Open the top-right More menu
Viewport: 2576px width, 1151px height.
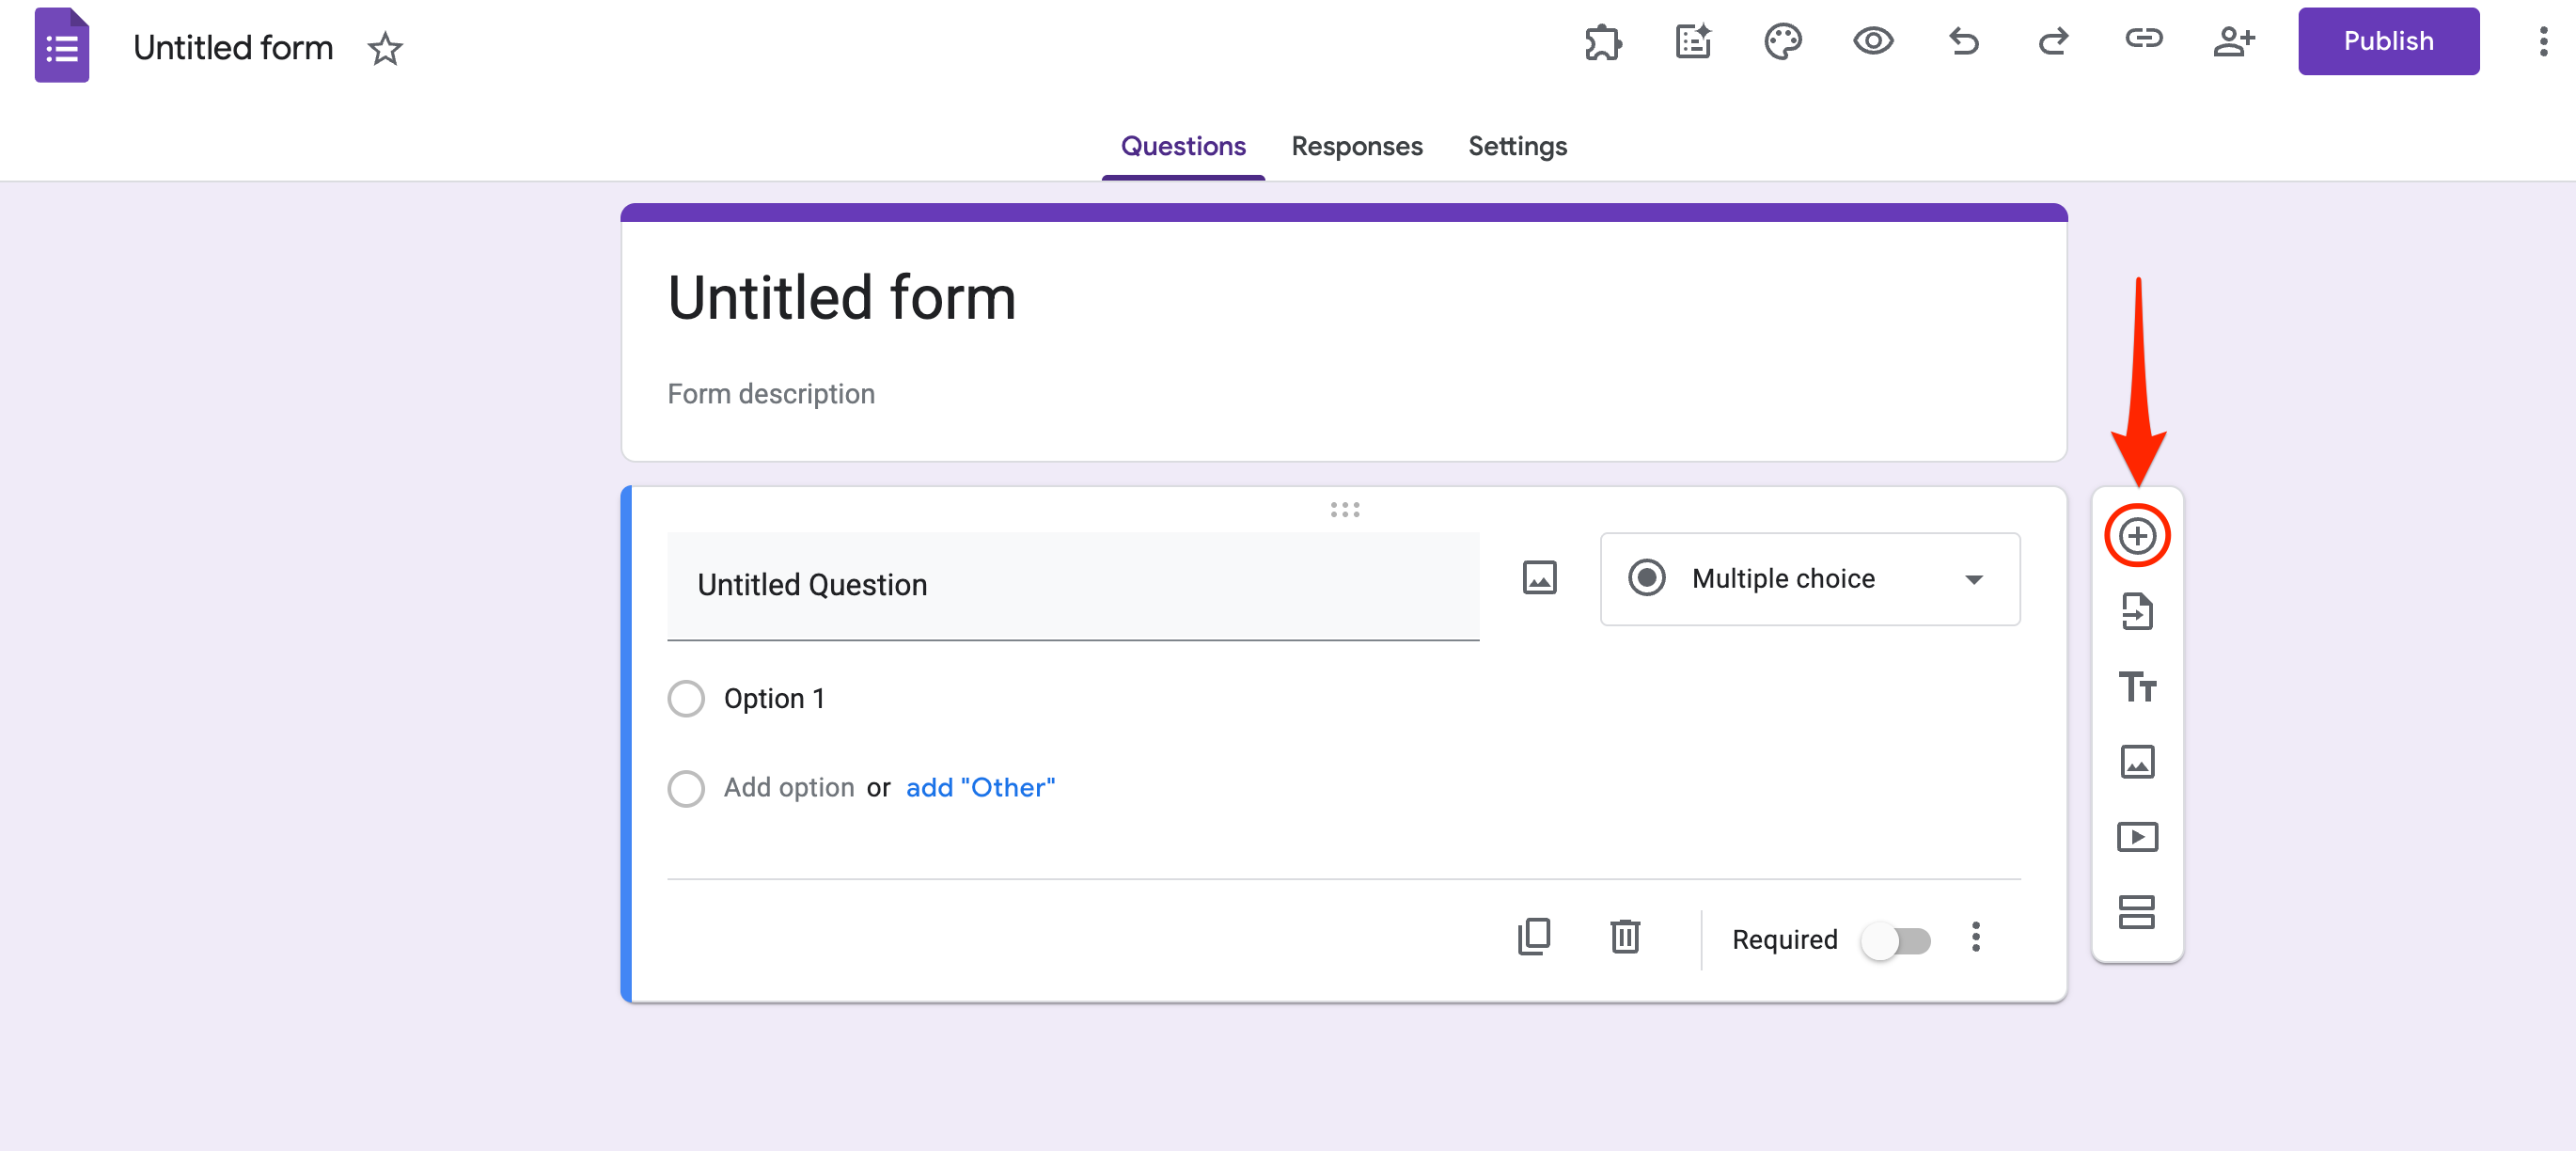pyautogui.click(x=2543, y=42)
